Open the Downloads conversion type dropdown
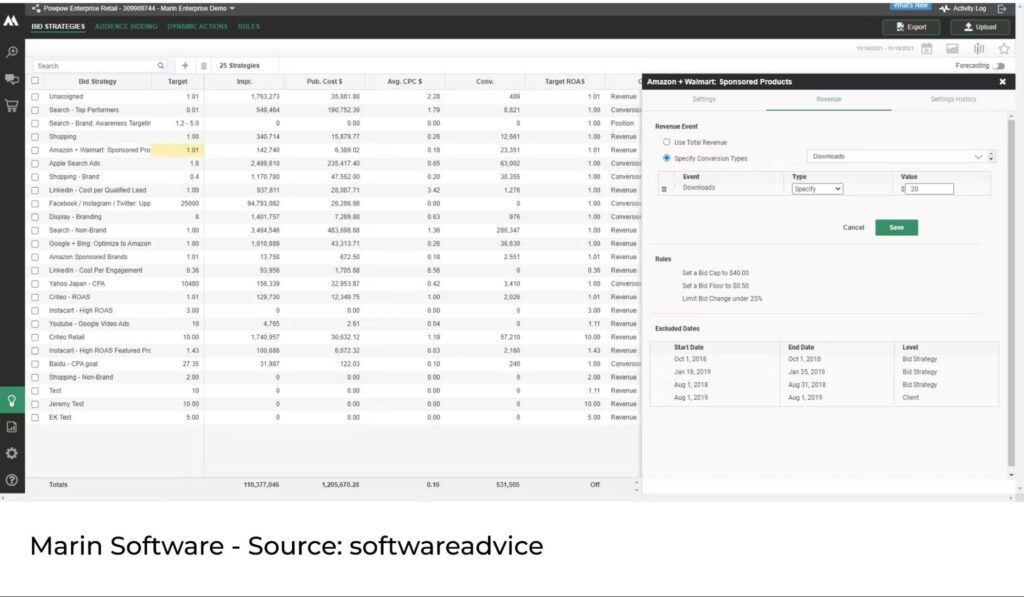Screen dimensions: 1024x597 [x=897, y=157]
